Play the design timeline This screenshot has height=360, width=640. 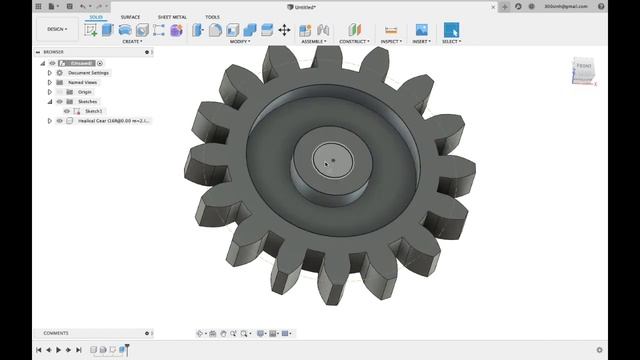[x=58, y=350]
